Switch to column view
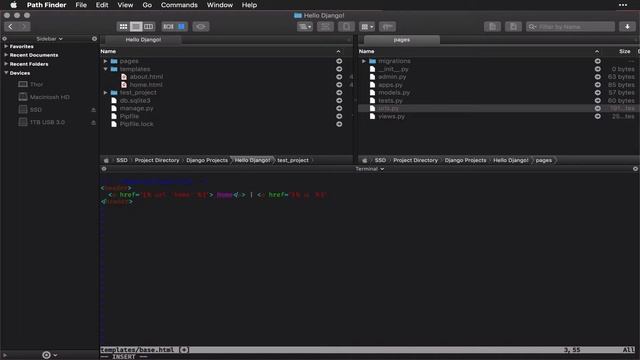The image size is (640, 360). (149, 27)
